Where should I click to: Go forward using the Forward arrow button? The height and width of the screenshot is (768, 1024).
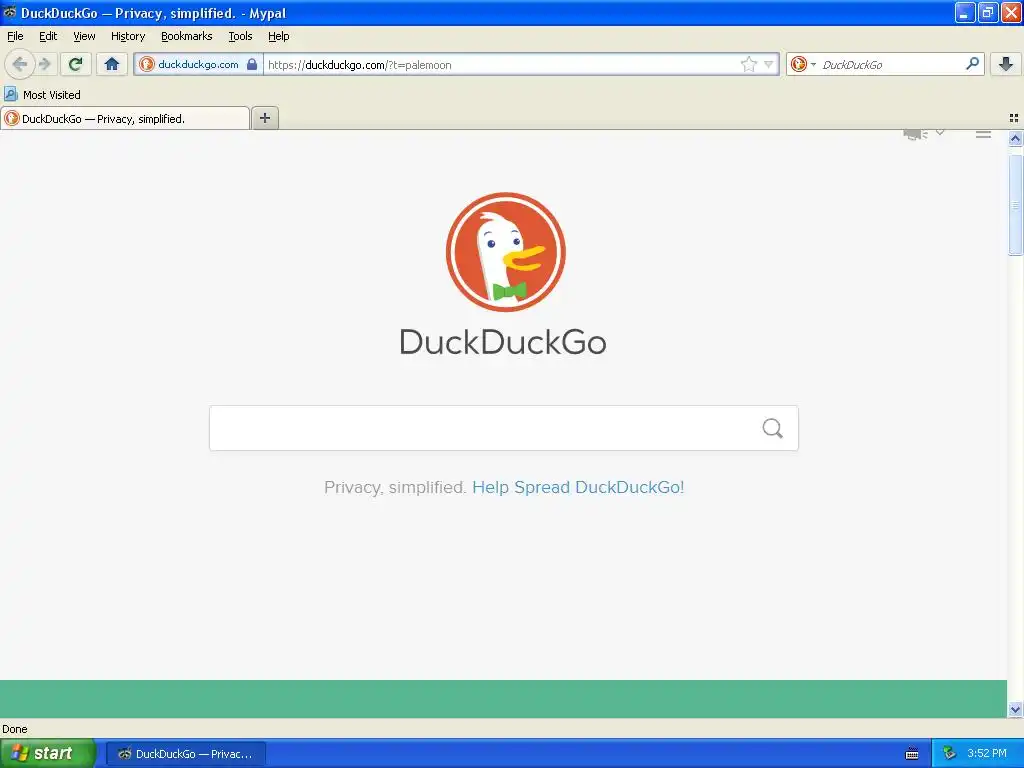point(44,64)
